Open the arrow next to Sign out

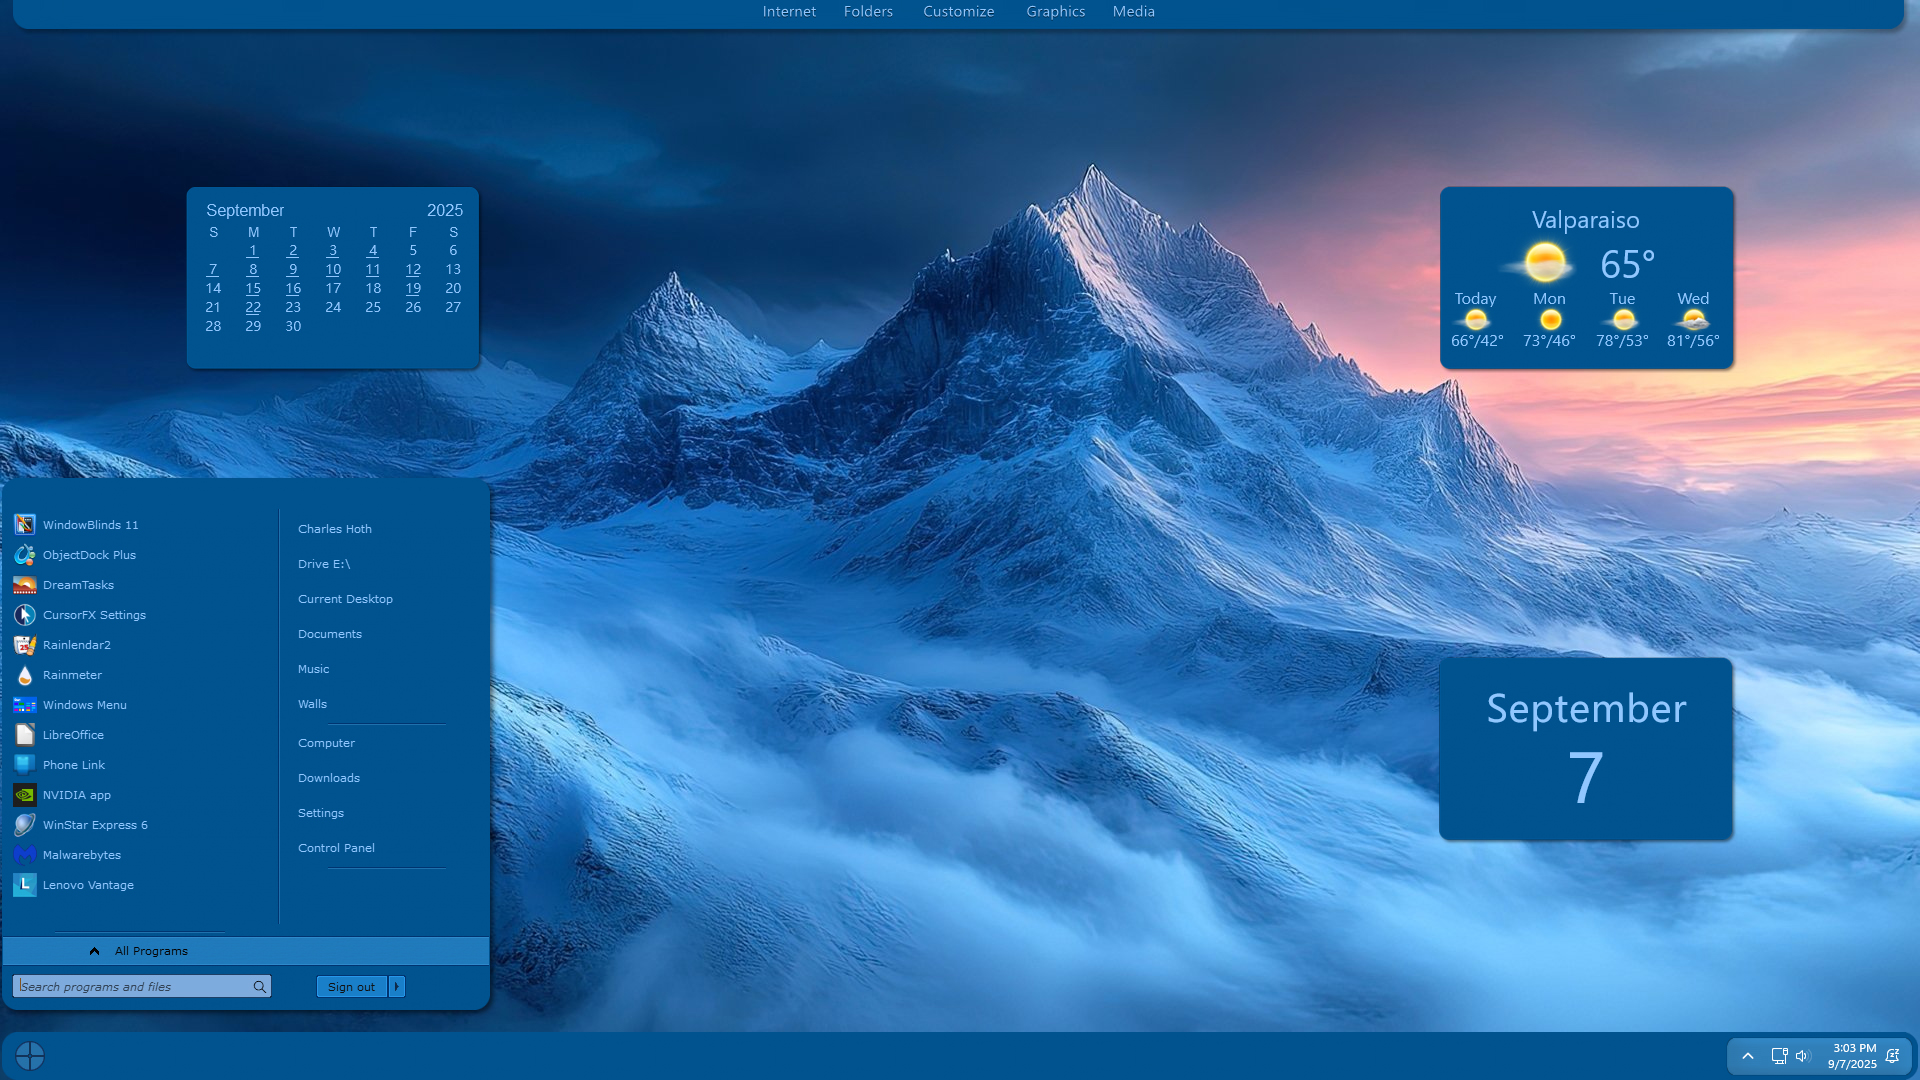[397, 987]
